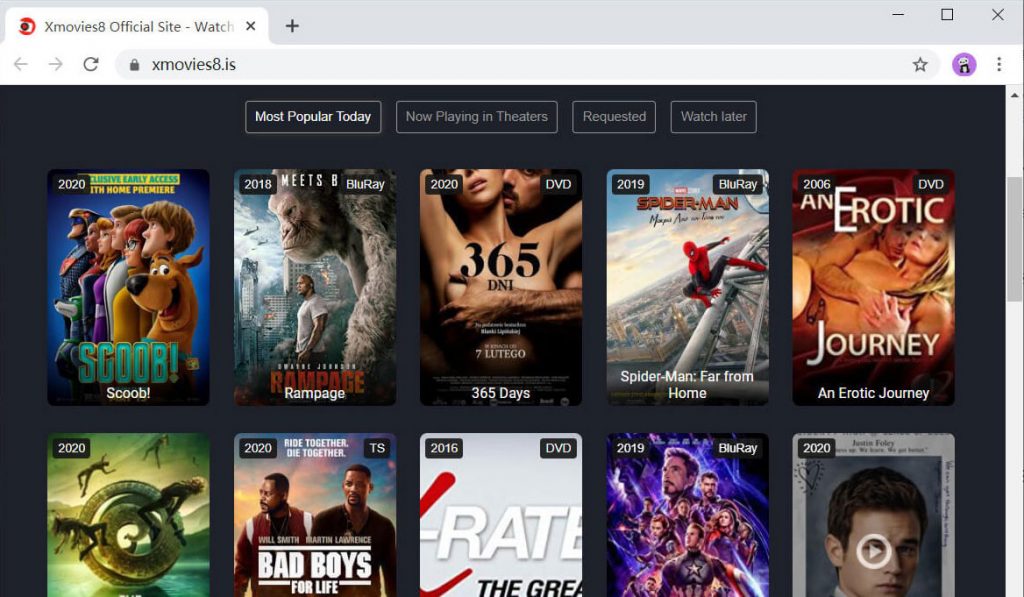This screenshot has height=597, width=1024.
Task: Open the Rampage movie poster
Action: tap(315, 287)
